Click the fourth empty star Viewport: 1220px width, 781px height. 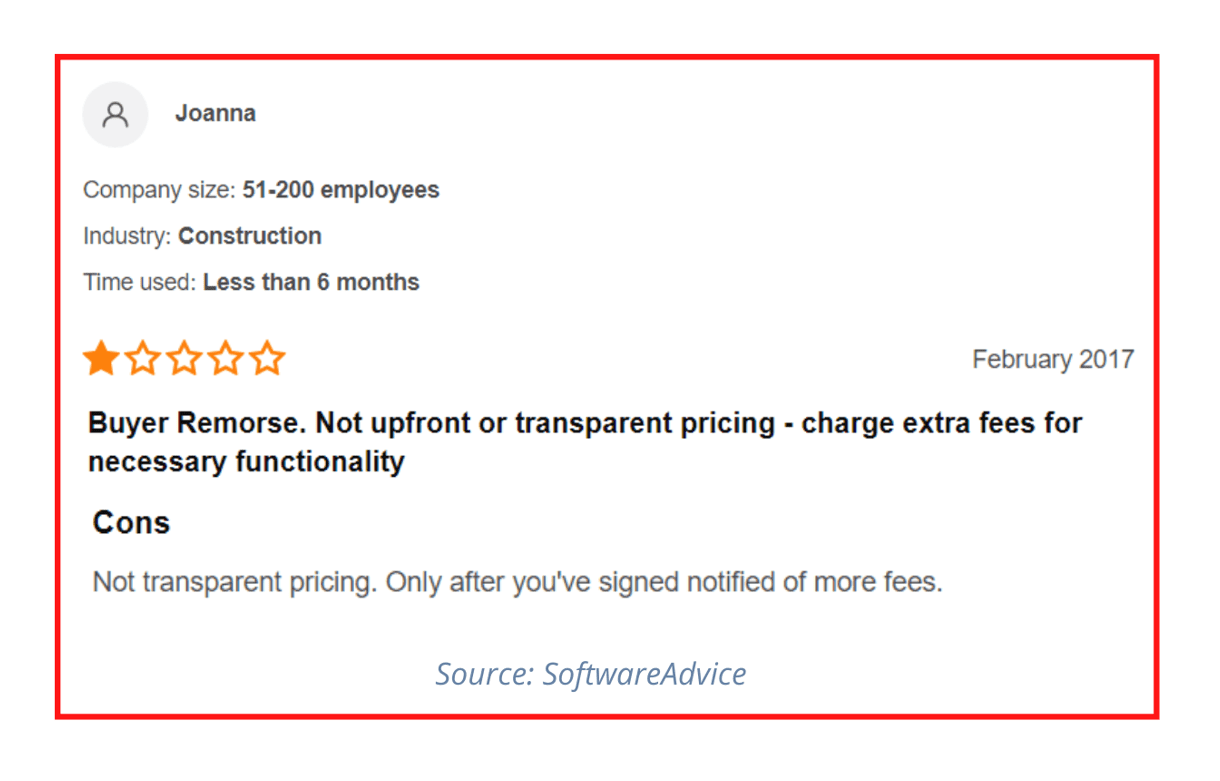pos(226,358)
